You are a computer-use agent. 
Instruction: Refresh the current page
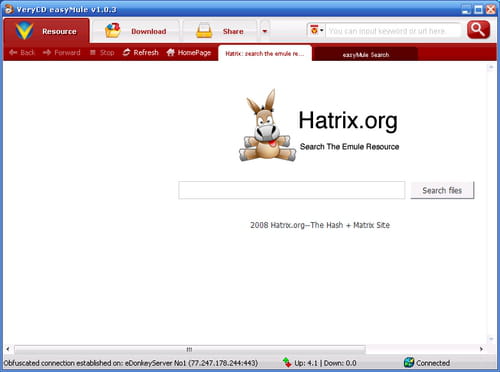coord(140,52)
